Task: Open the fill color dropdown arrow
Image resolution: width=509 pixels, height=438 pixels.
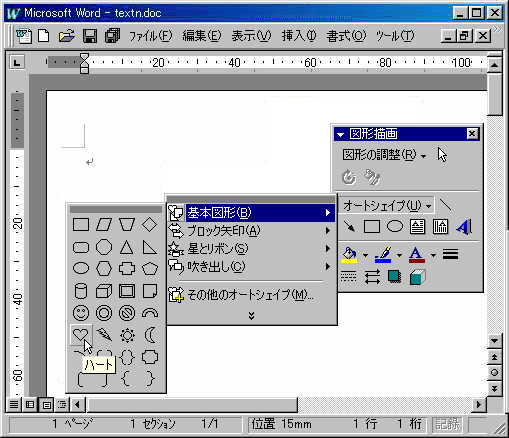Action: pos(365,255)
